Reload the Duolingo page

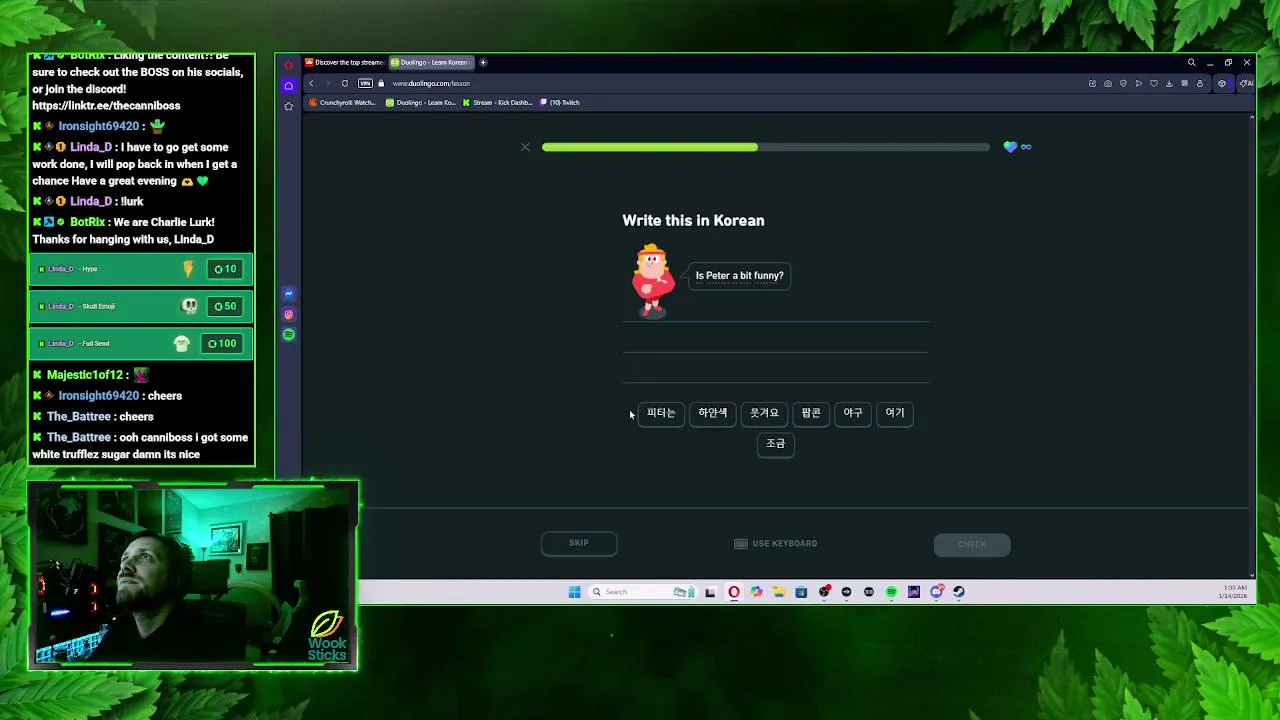345,83
